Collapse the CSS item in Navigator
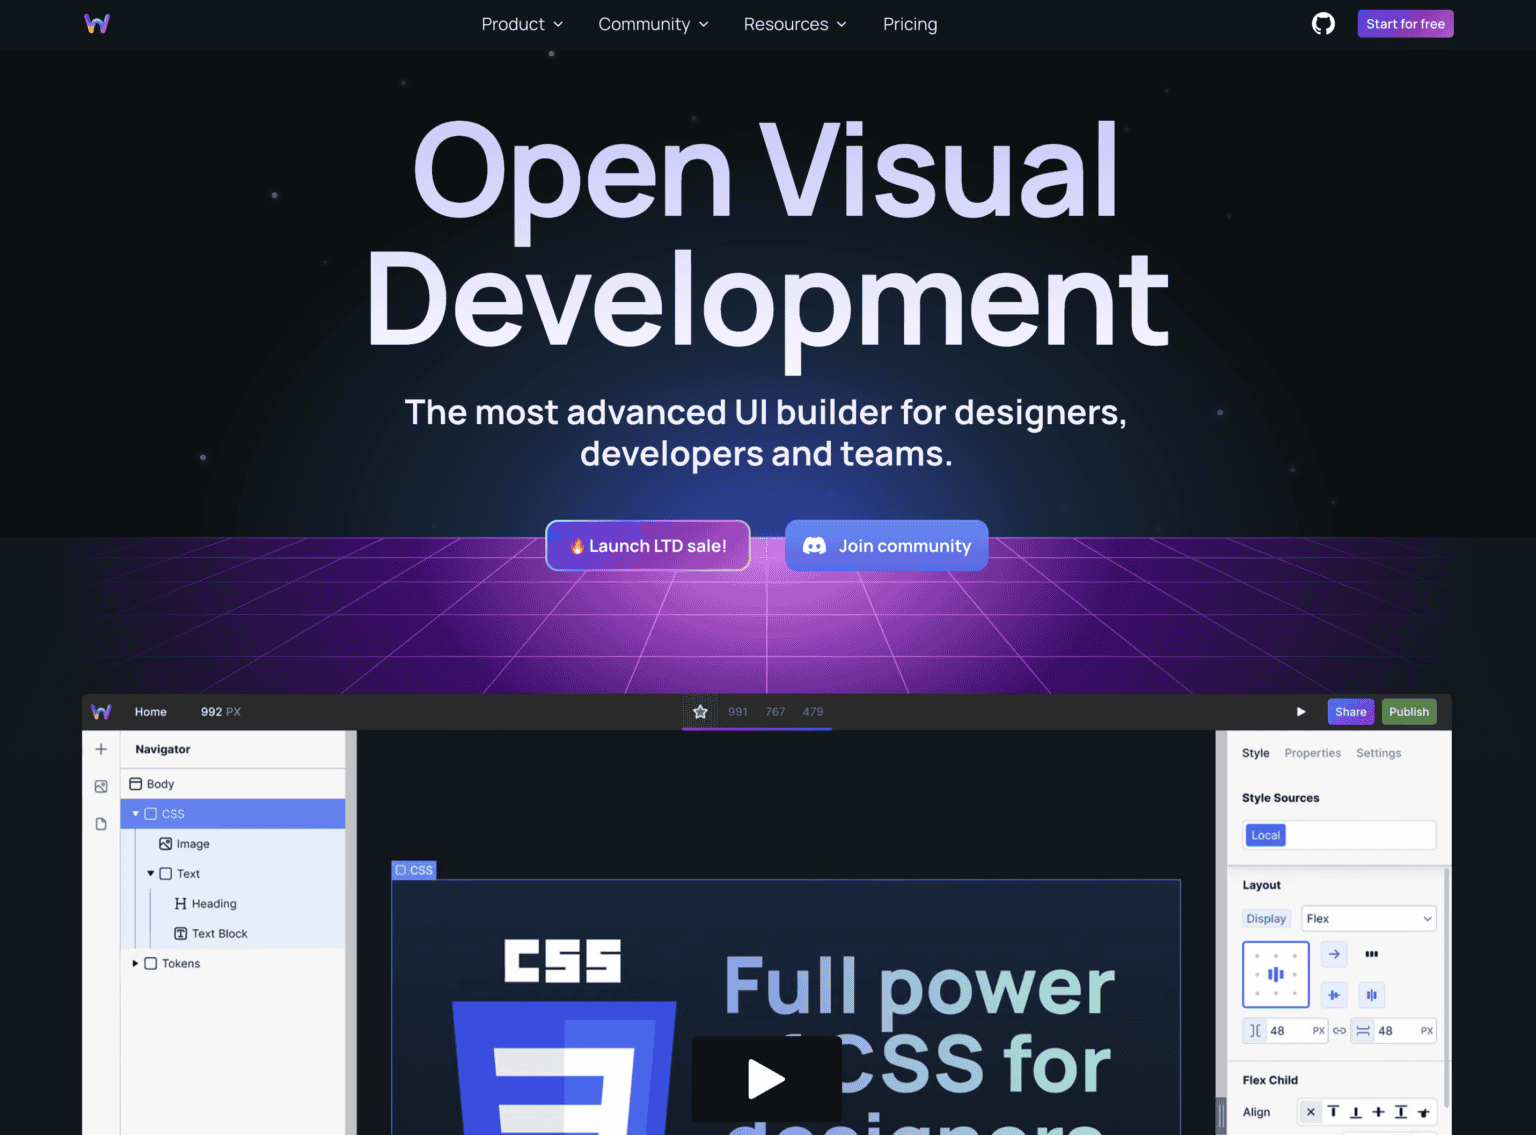Viewport: 1536px width, 1135px height. pos(135,813)
